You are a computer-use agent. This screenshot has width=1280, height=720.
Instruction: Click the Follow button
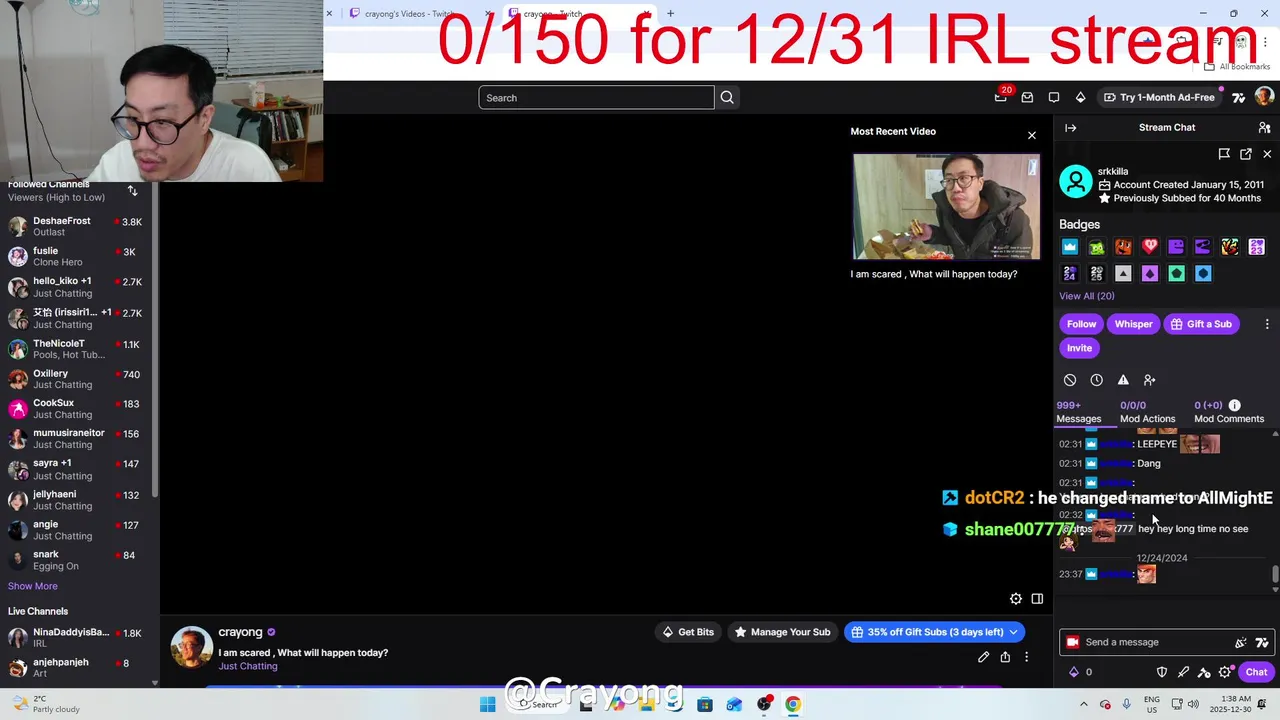point(1081,324)
